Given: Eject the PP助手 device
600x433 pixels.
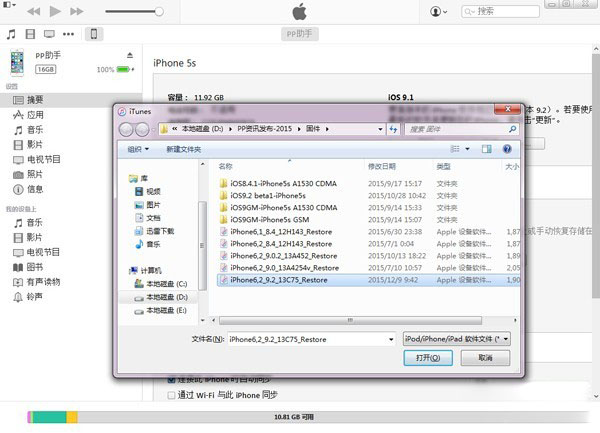Looking at the screenshot, I should 130,55.
